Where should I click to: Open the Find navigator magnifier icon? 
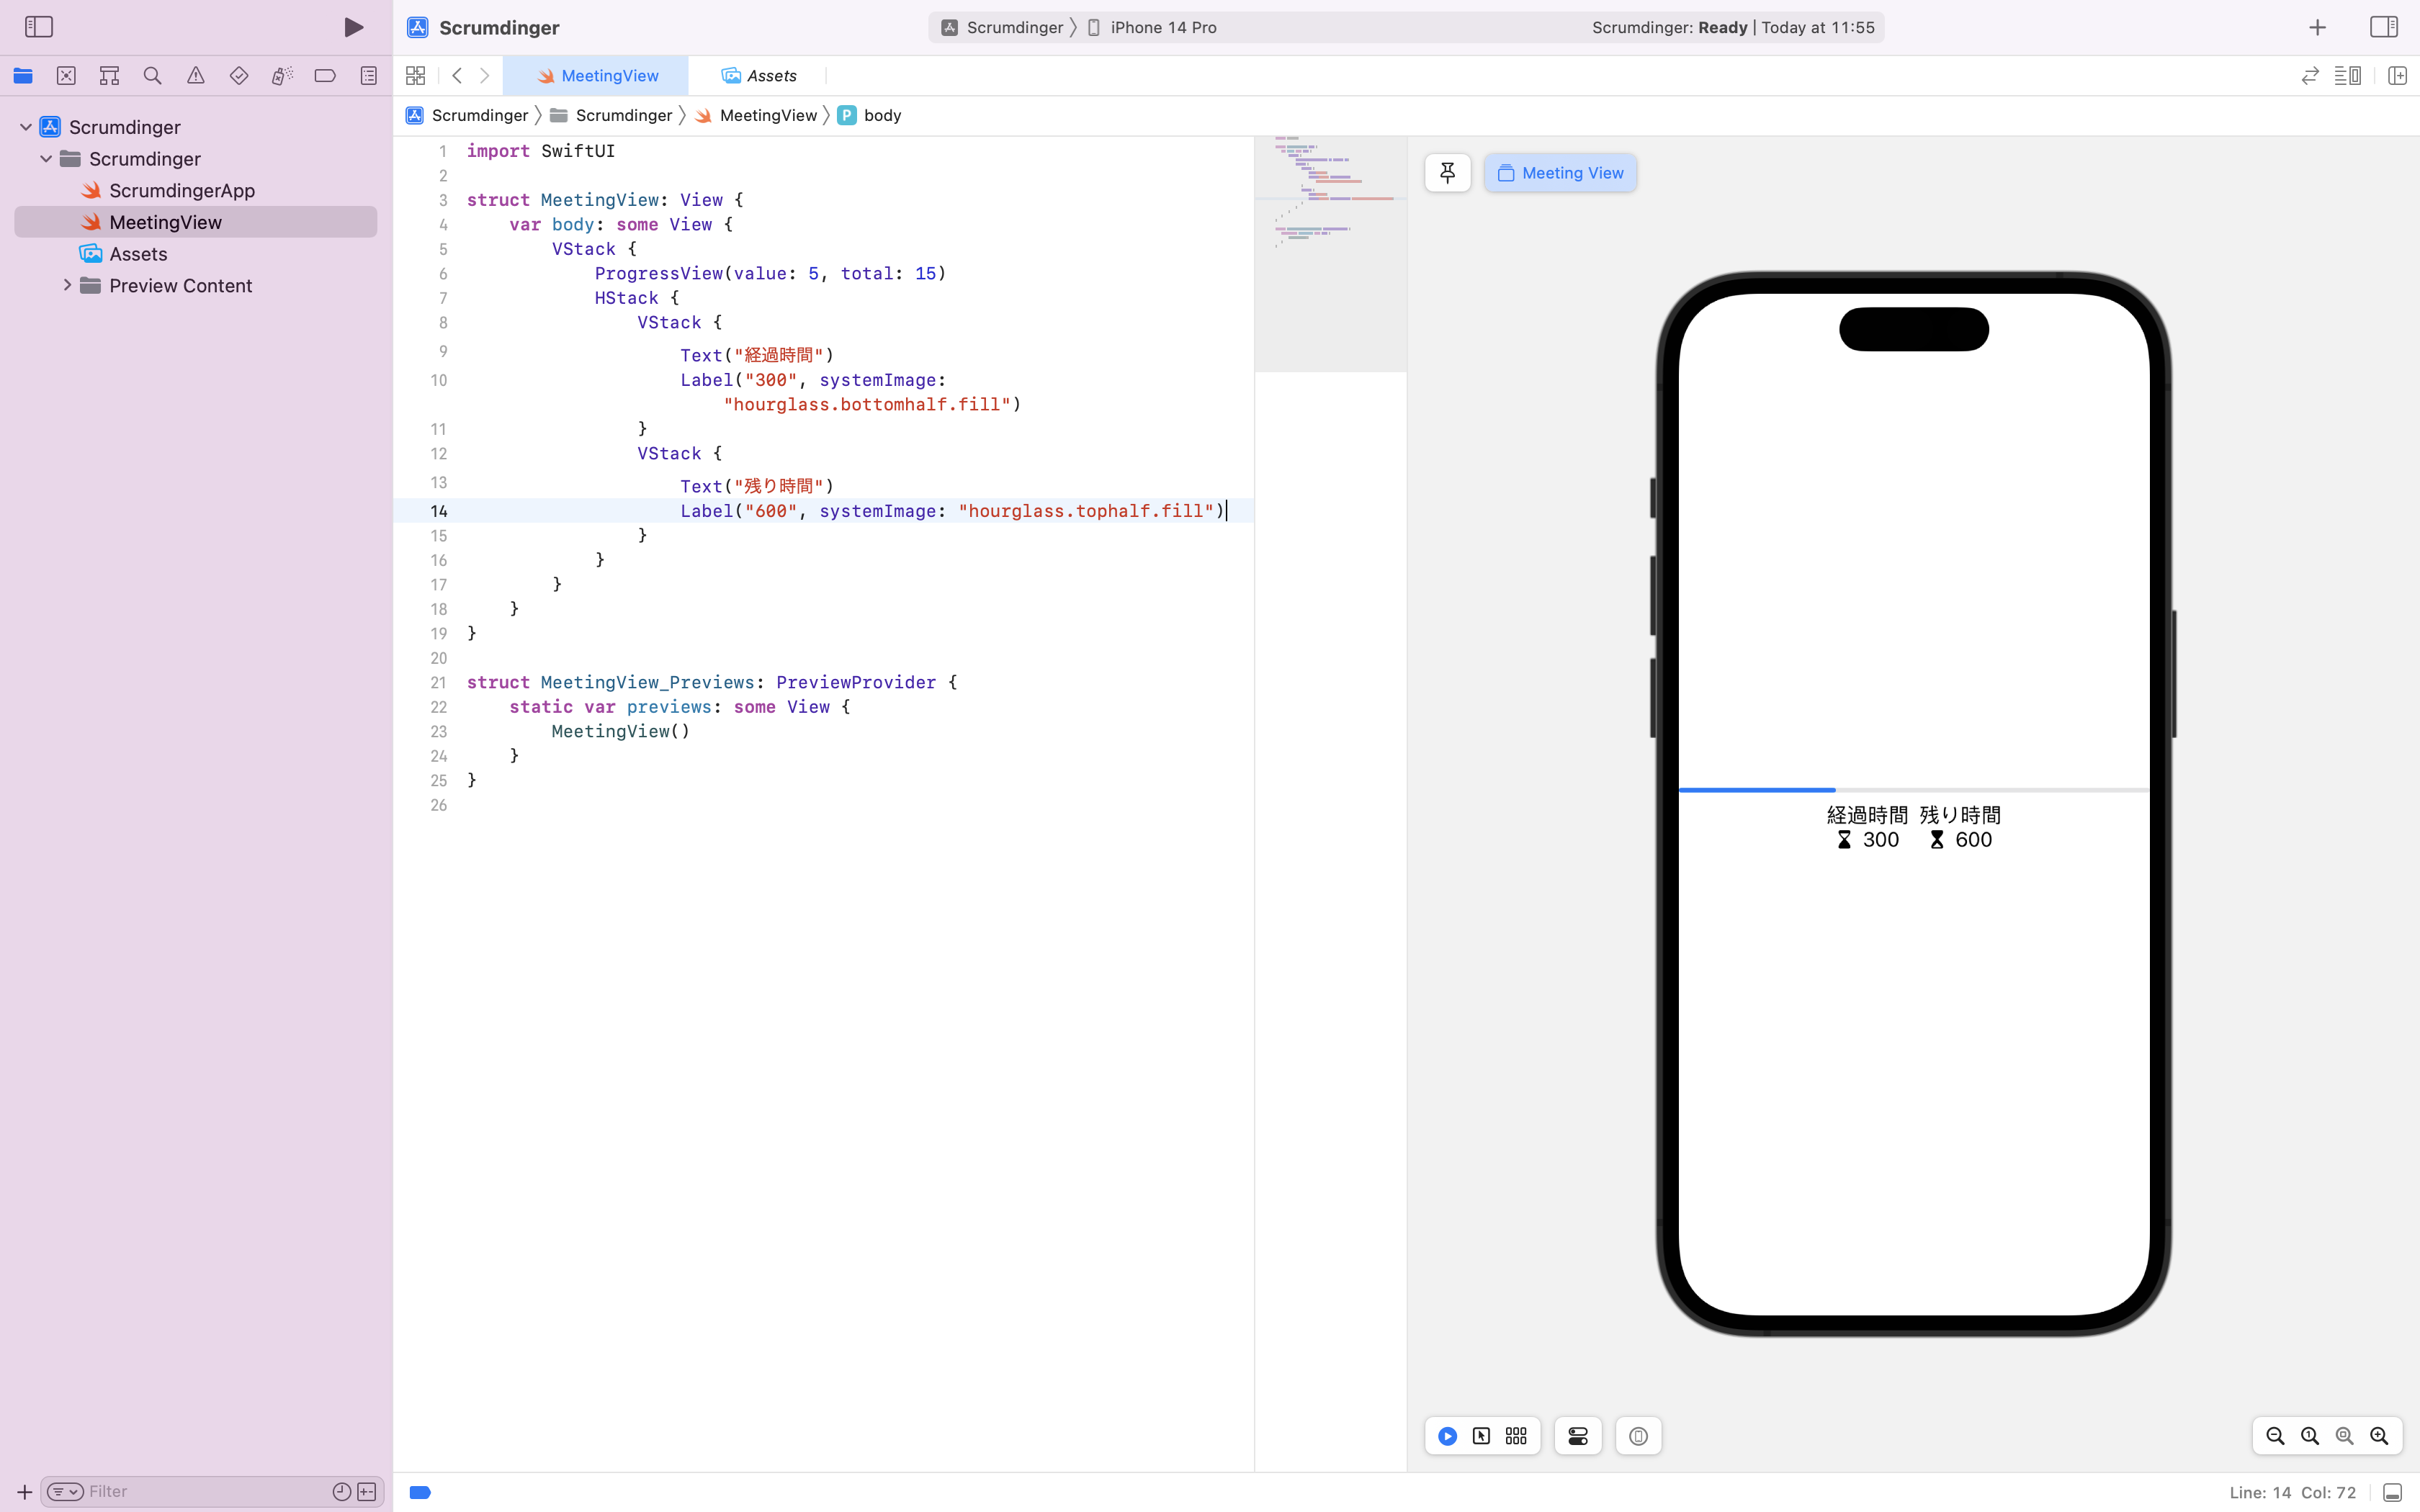152,76
